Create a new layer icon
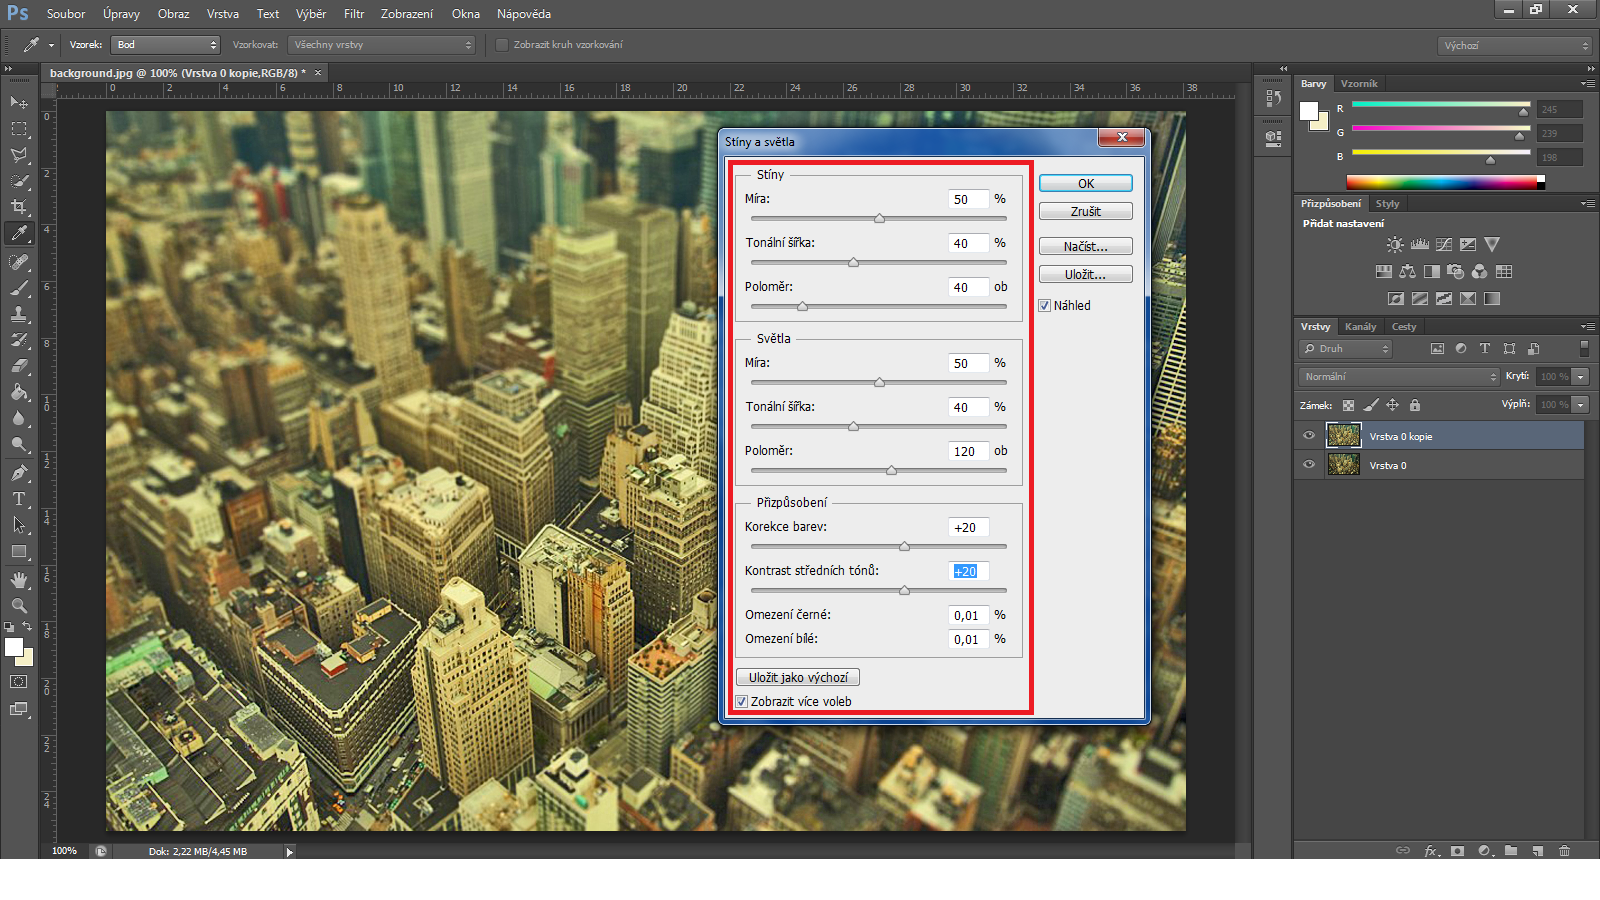 point(1538,851)
